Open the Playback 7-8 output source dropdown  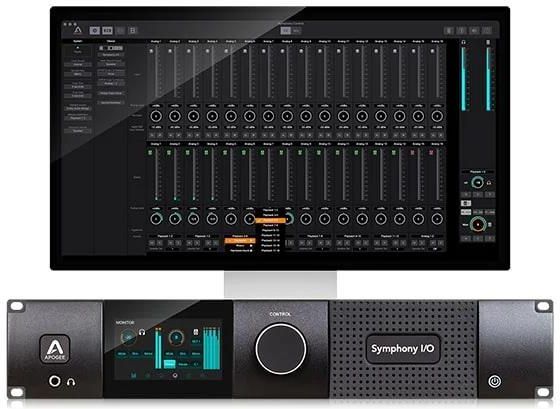pos(315,236)
